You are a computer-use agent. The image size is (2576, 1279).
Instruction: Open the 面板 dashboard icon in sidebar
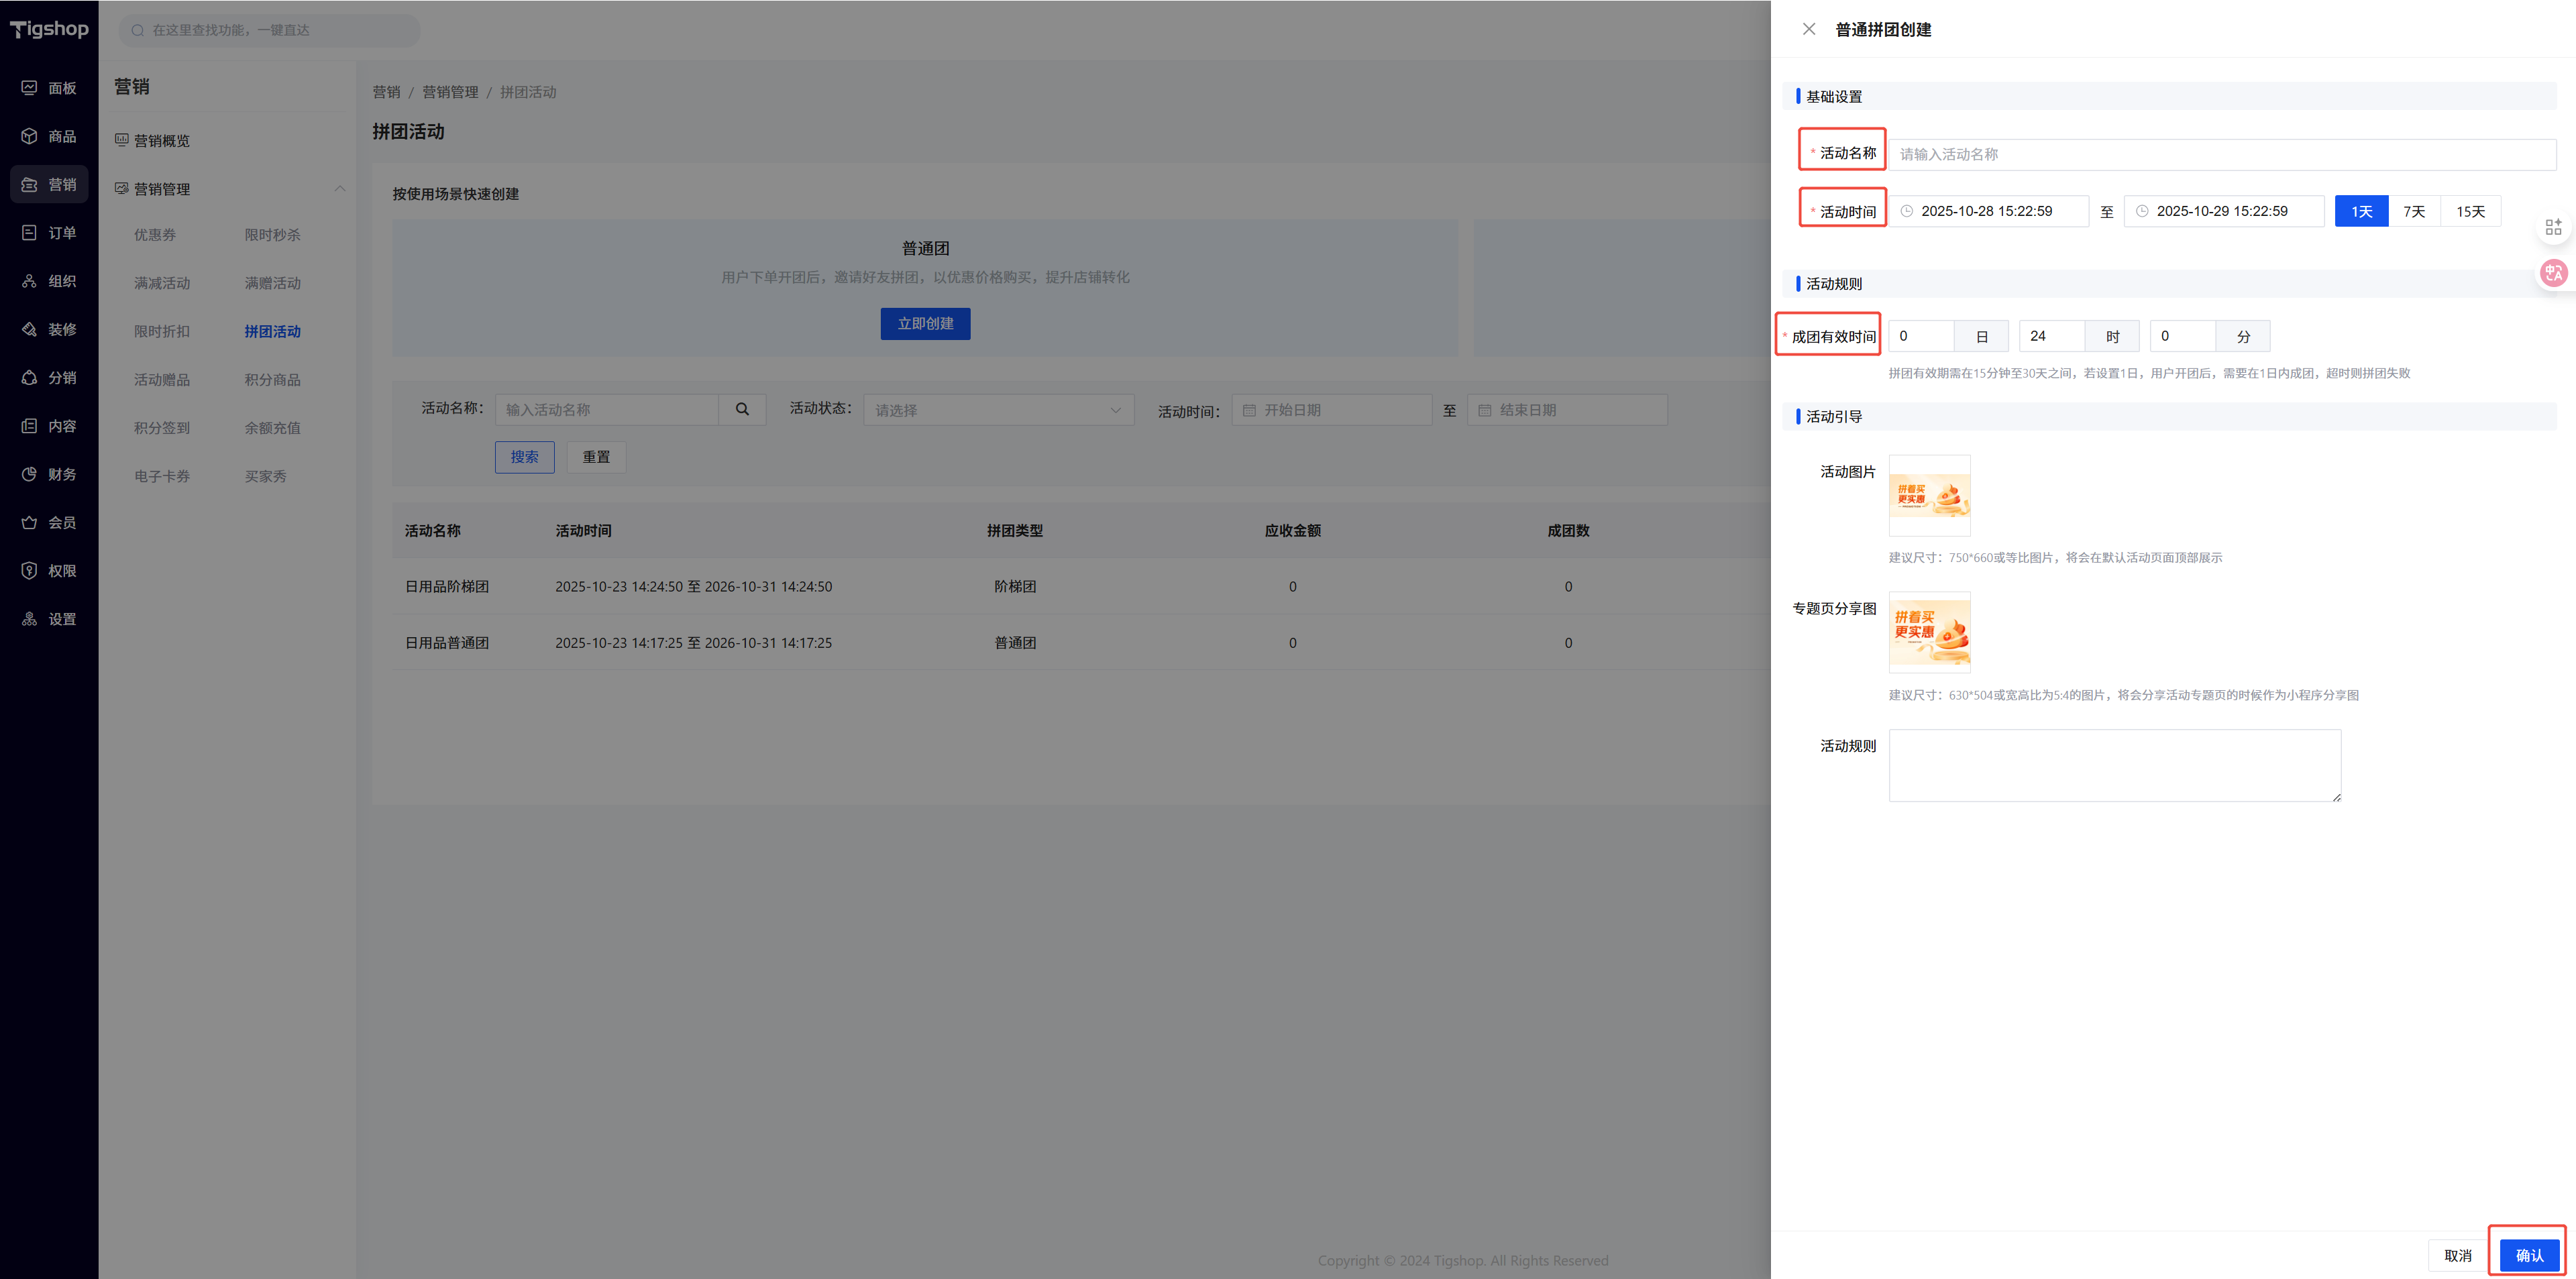click(30, 88)
